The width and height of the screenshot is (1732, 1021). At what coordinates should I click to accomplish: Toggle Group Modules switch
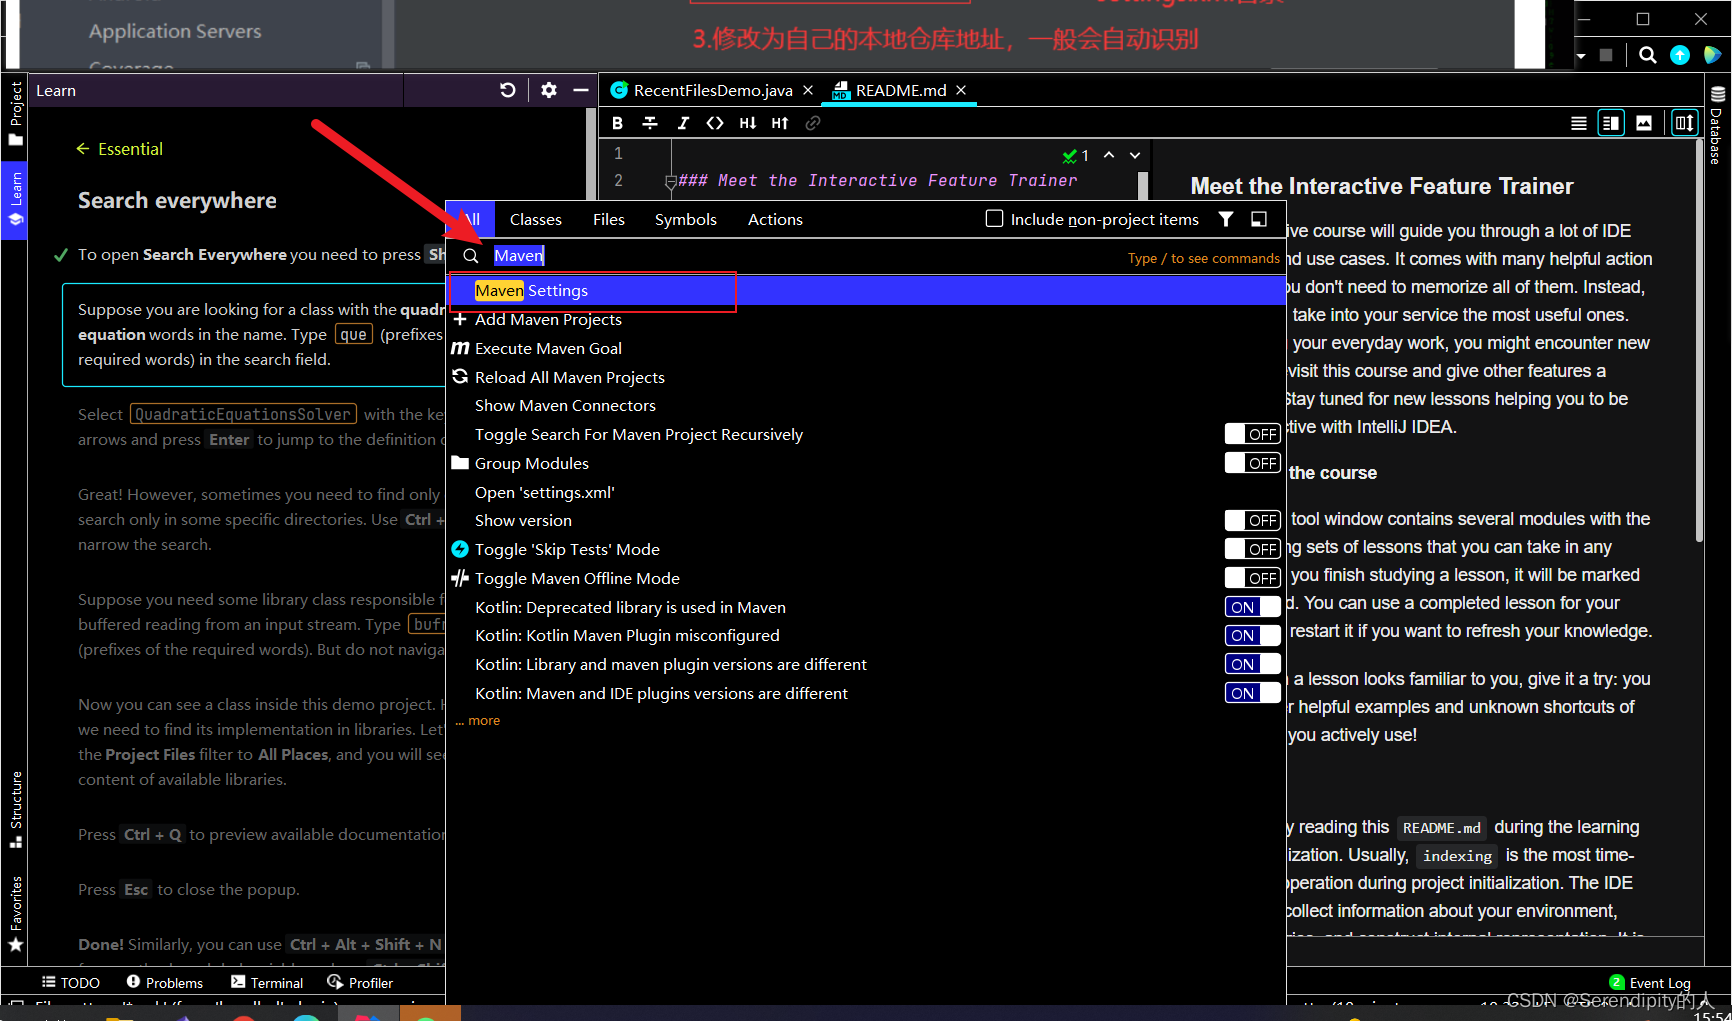pos(1252,463)
